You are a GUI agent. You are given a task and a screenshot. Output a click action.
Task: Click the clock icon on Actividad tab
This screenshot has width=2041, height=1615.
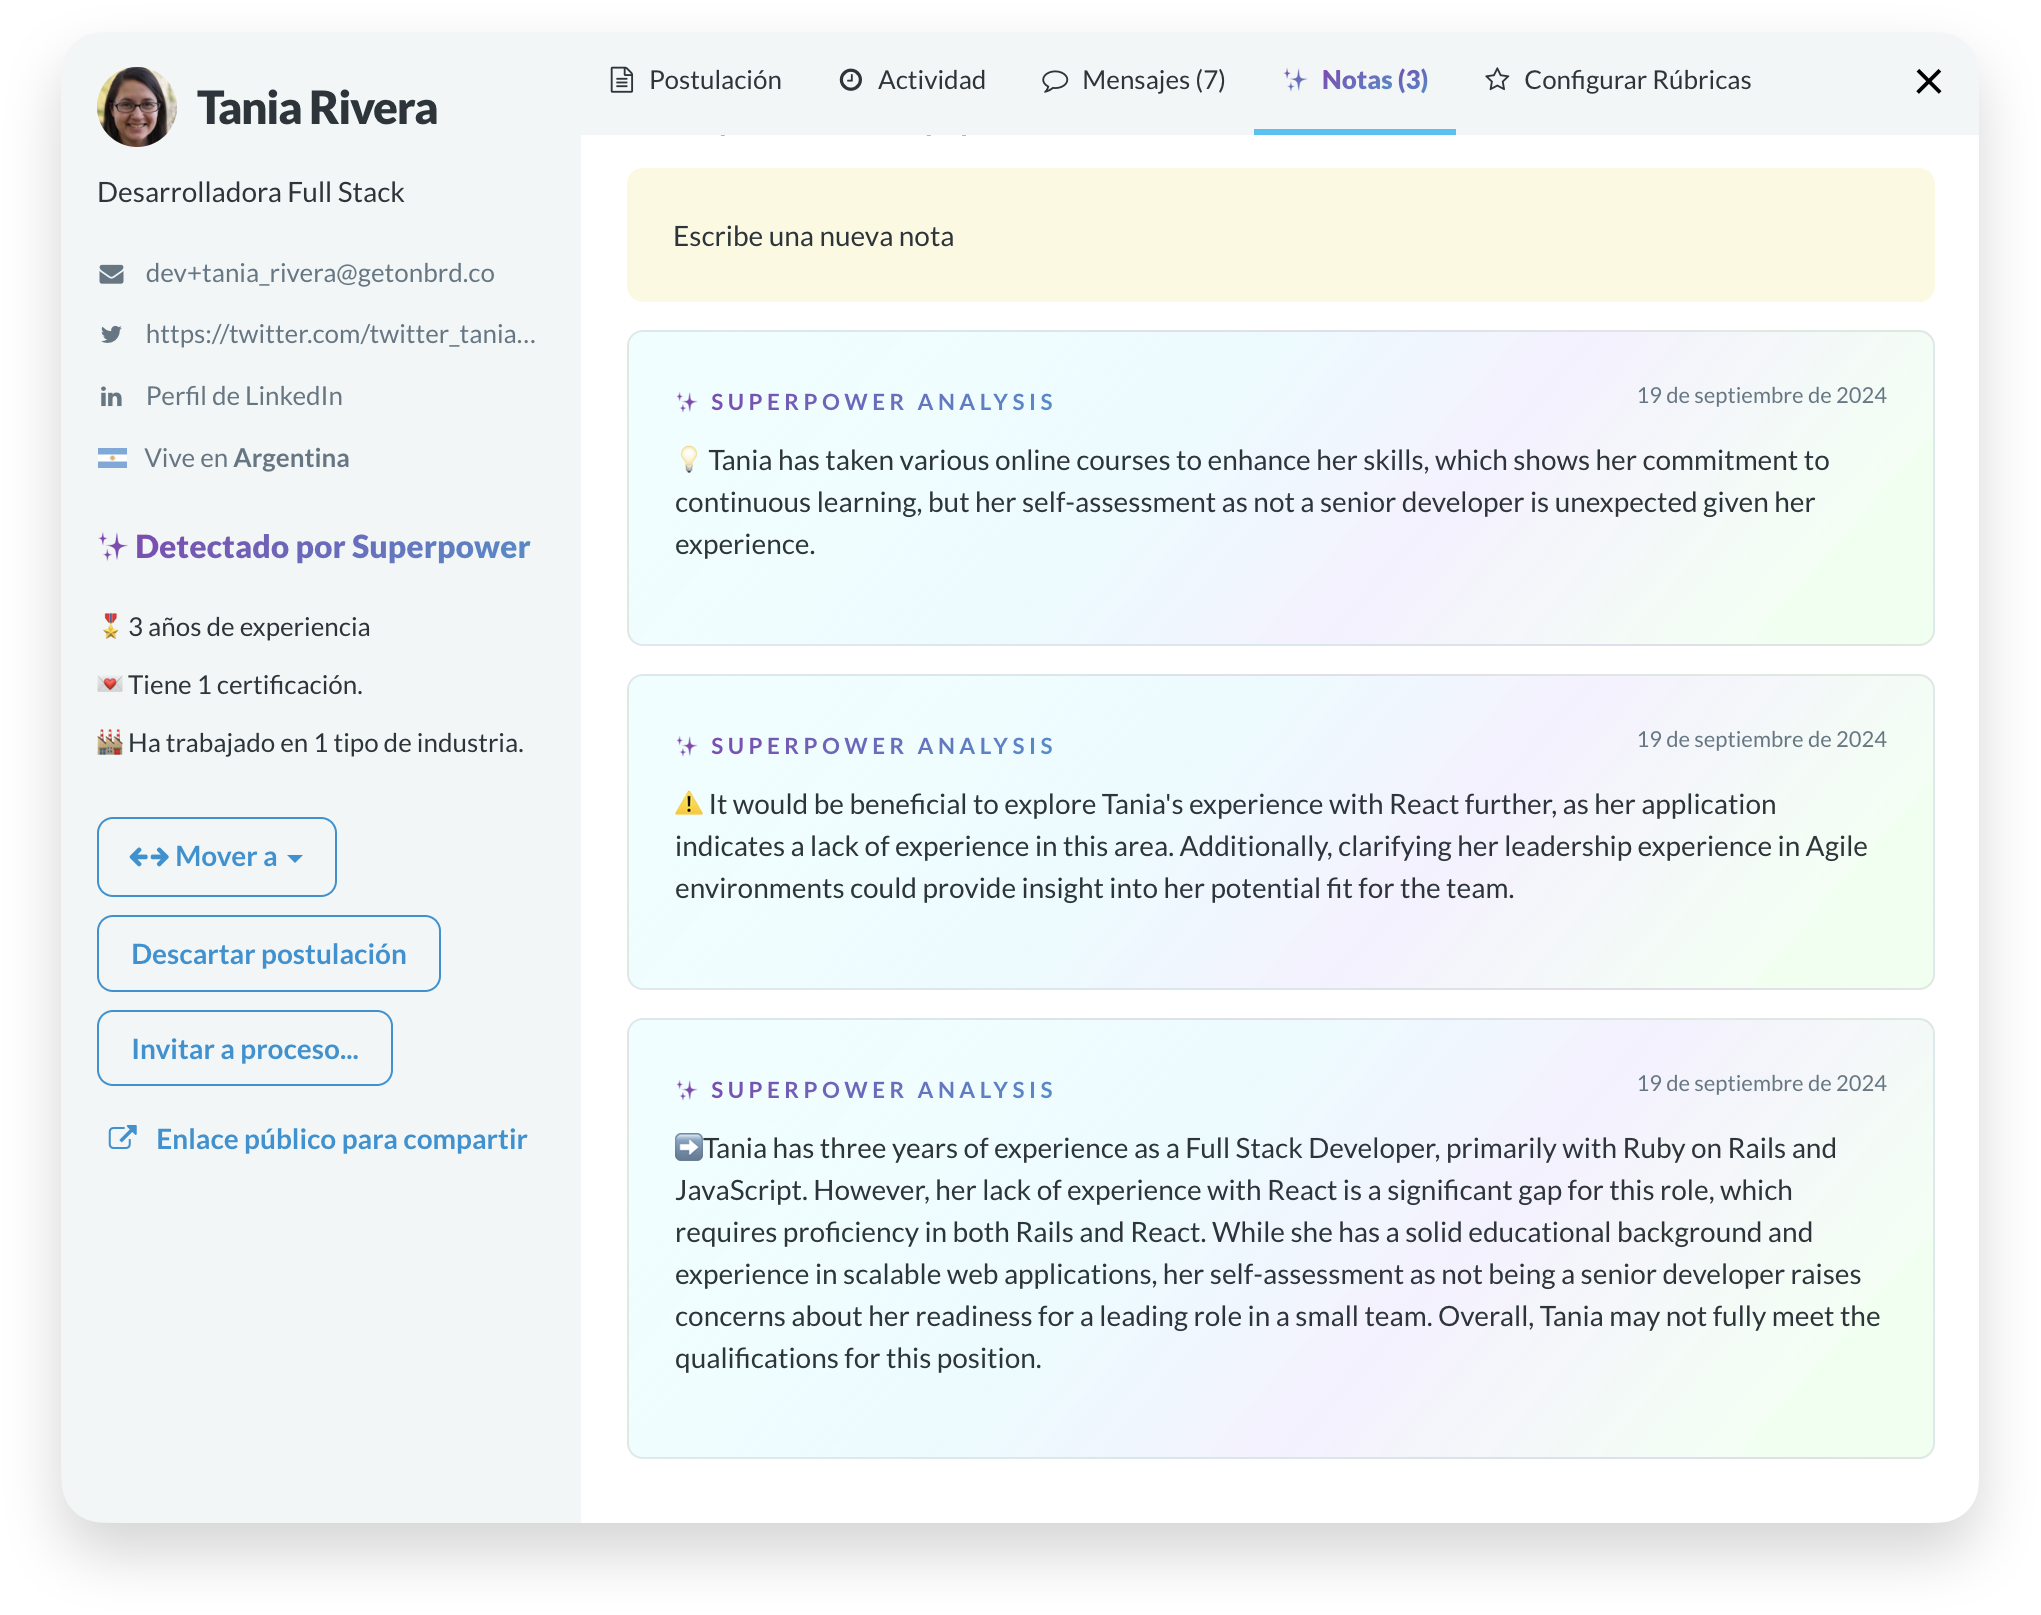[851, 80]
